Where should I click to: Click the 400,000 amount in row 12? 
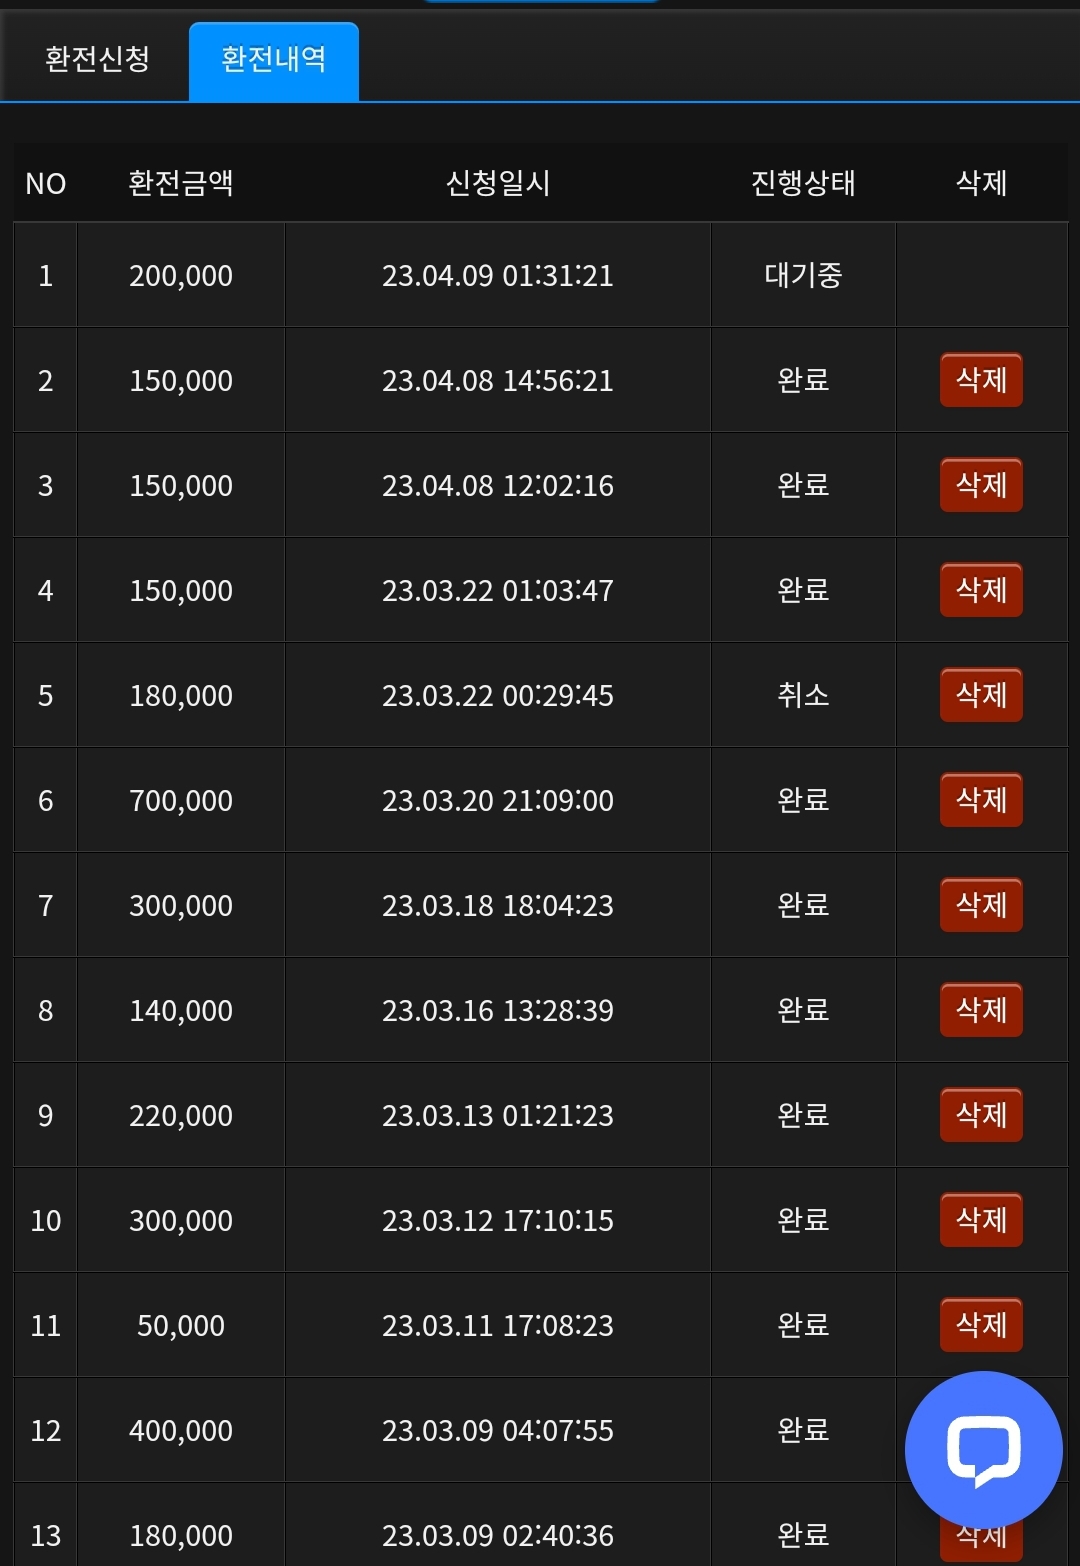click(x=181, y=1431)
